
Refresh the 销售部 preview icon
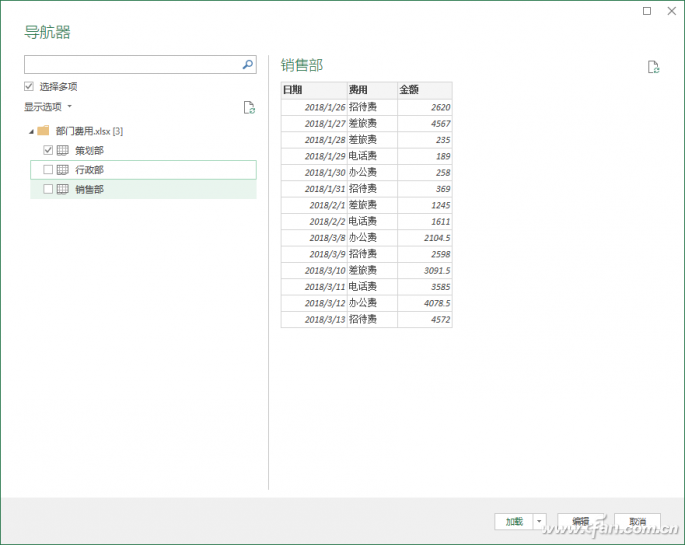(x=653, y=67)
